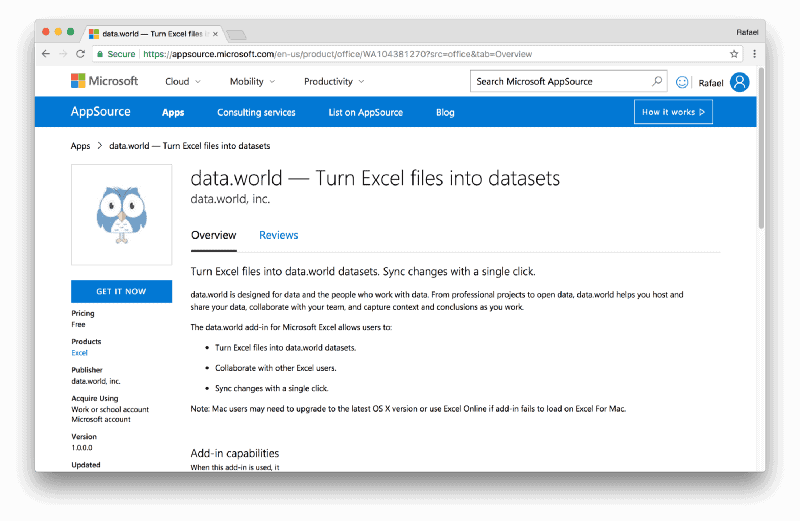Screen dimensions: 800x521
Task: Go back with the browser back arrow
Action: [46, 54]
